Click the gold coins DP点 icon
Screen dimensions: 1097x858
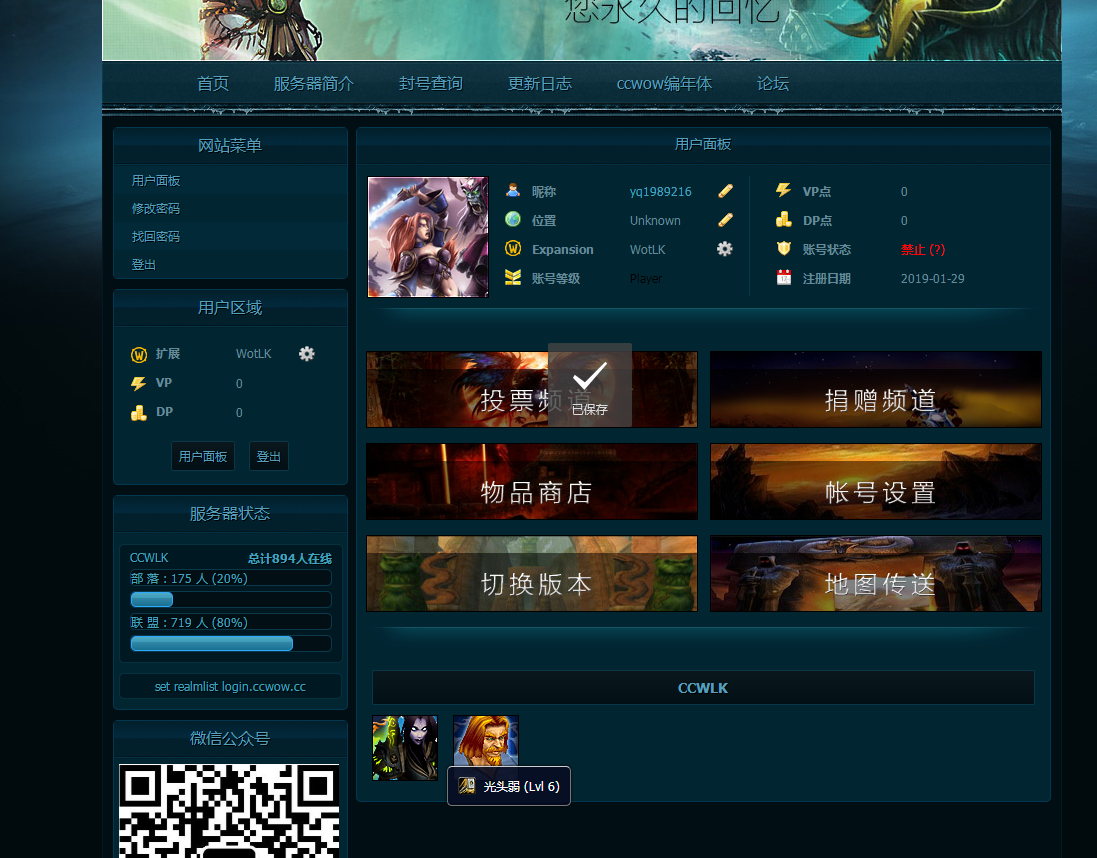point(784,220)
